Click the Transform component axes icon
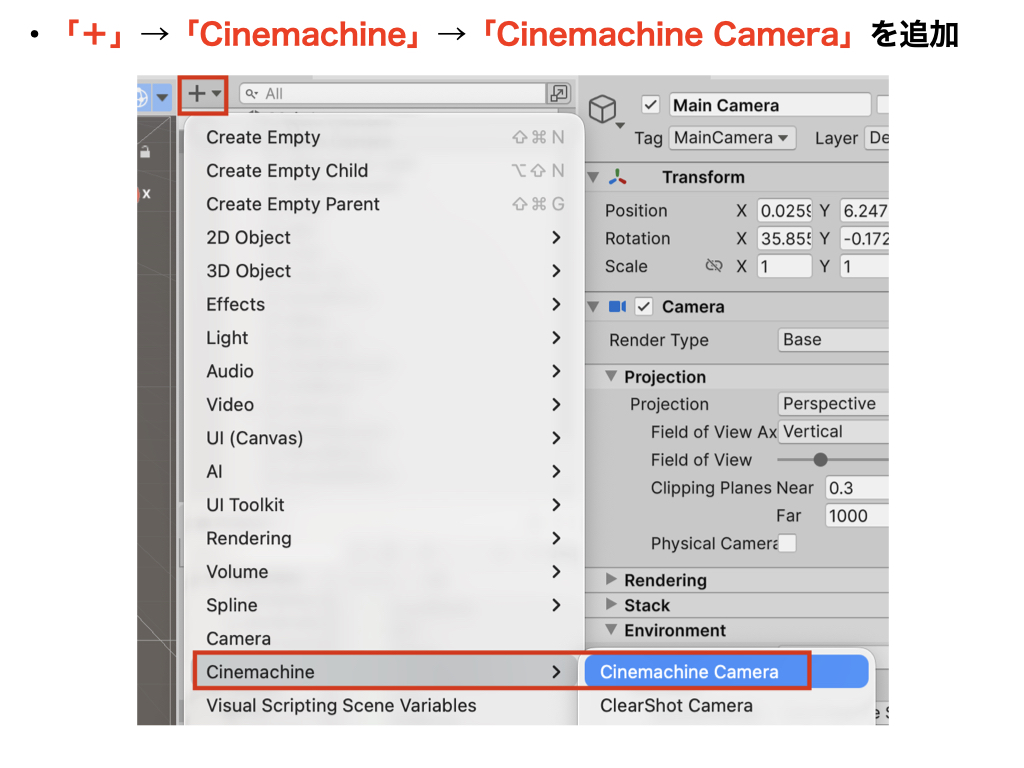This screenshot has width=1024, height=768. [x=619, y=177]
